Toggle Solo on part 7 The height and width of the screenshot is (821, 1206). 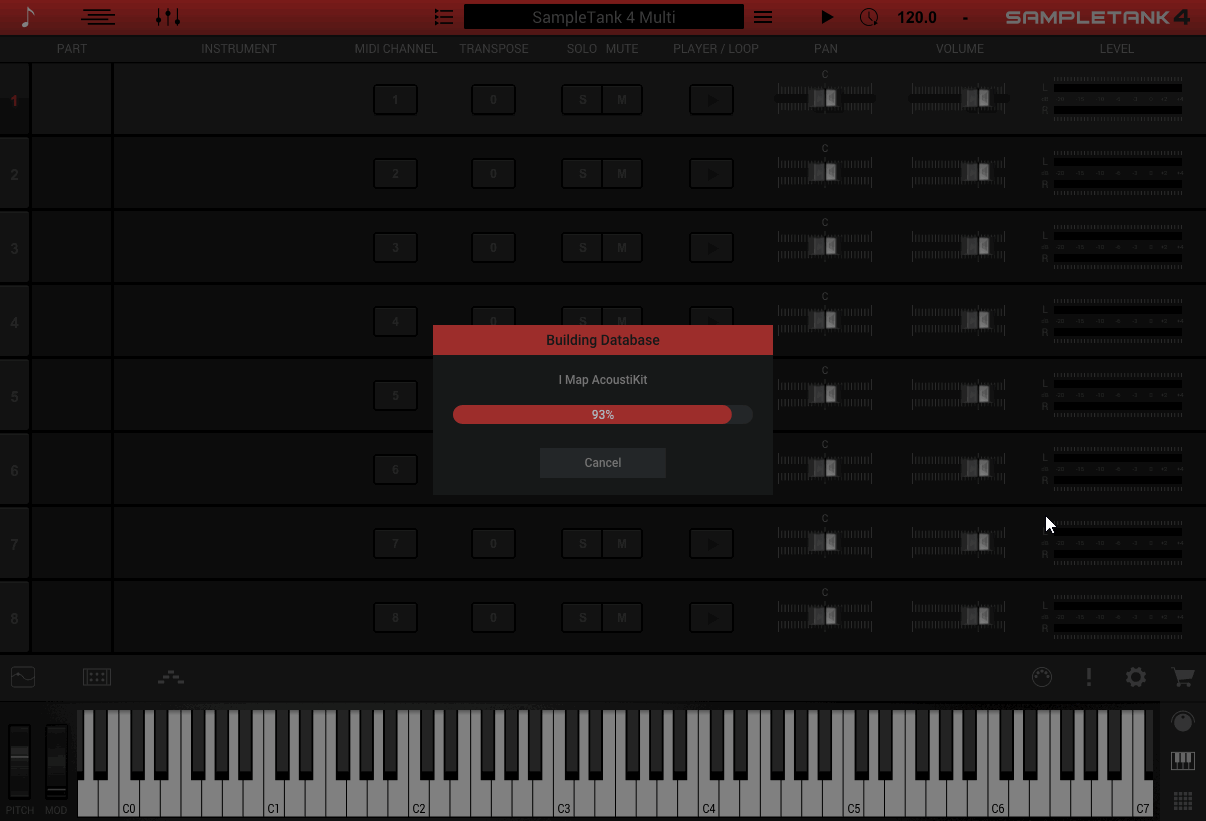pyautogui.click(x=582, y=544)
